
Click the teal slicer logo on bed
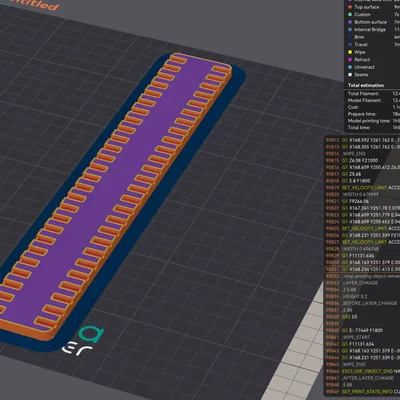pyautogui.click(x=91, y=334)
